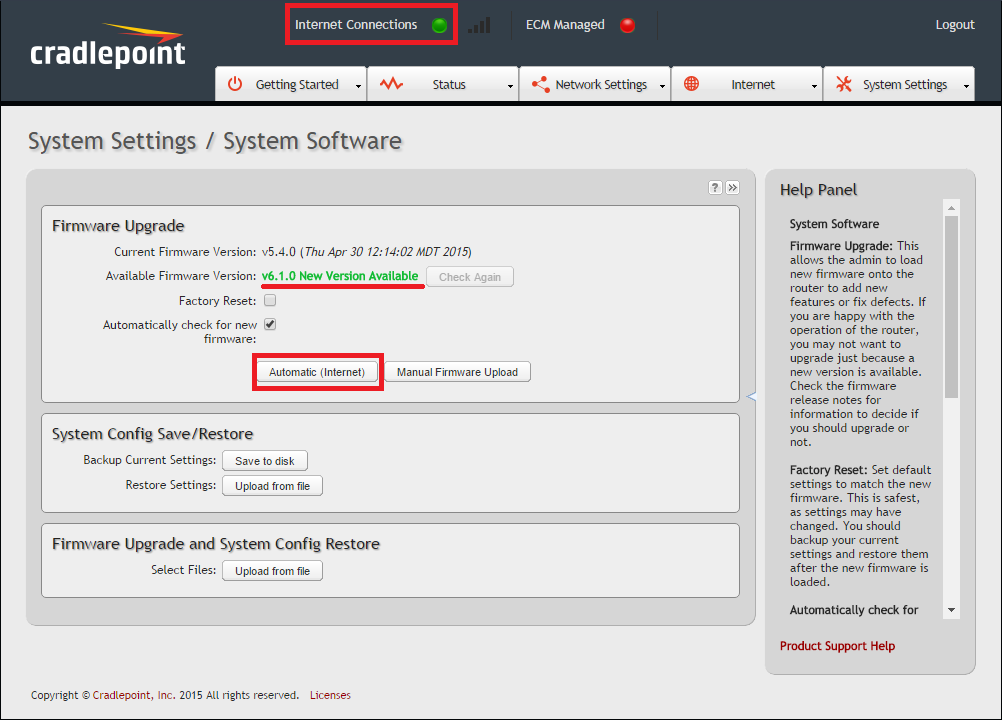
Task: Click the Automatic (Internet) upgrade button
Action: click(x=317, y=372)
